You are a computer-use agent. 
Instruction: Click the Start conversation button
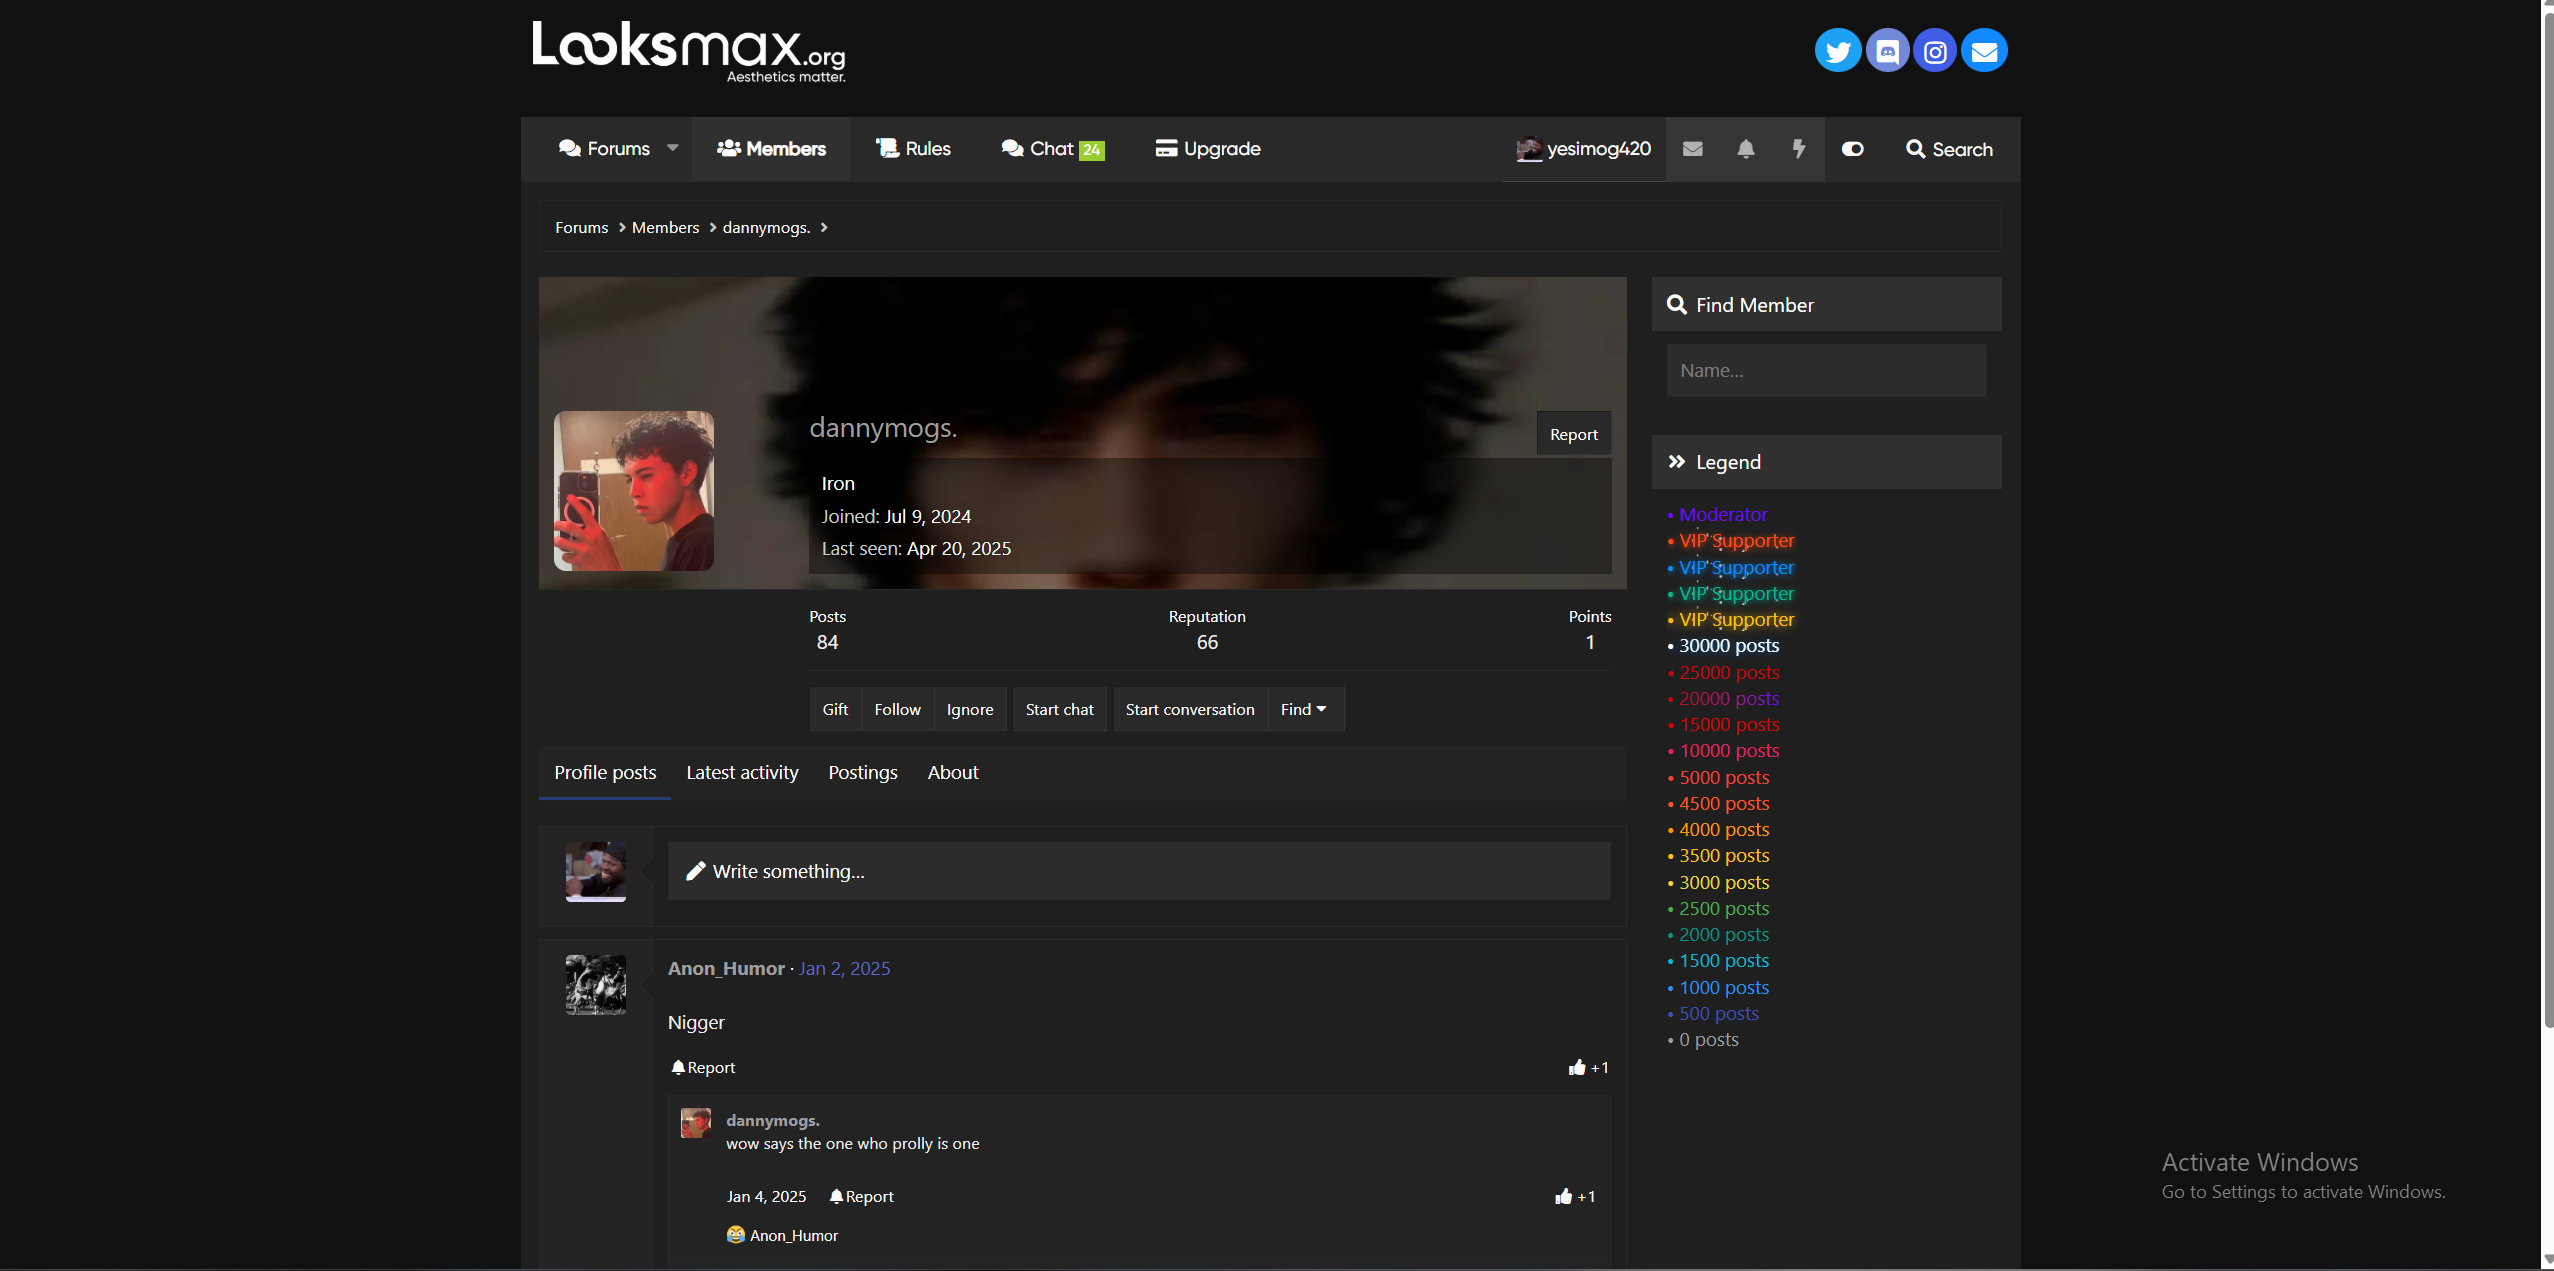pos(1189,709)
